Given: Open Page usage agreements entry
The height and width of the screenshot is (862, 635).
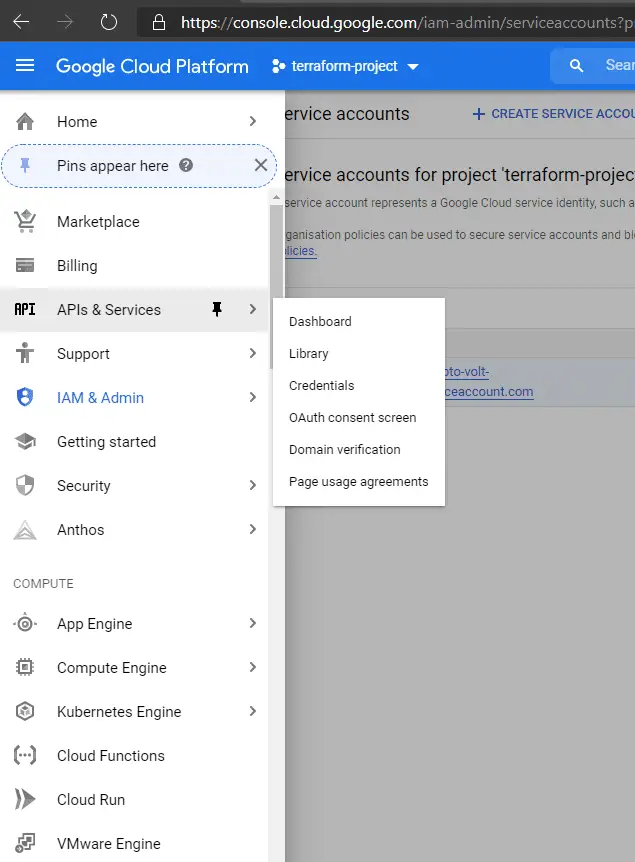Looking at the screenshot, I should (358, 482).
